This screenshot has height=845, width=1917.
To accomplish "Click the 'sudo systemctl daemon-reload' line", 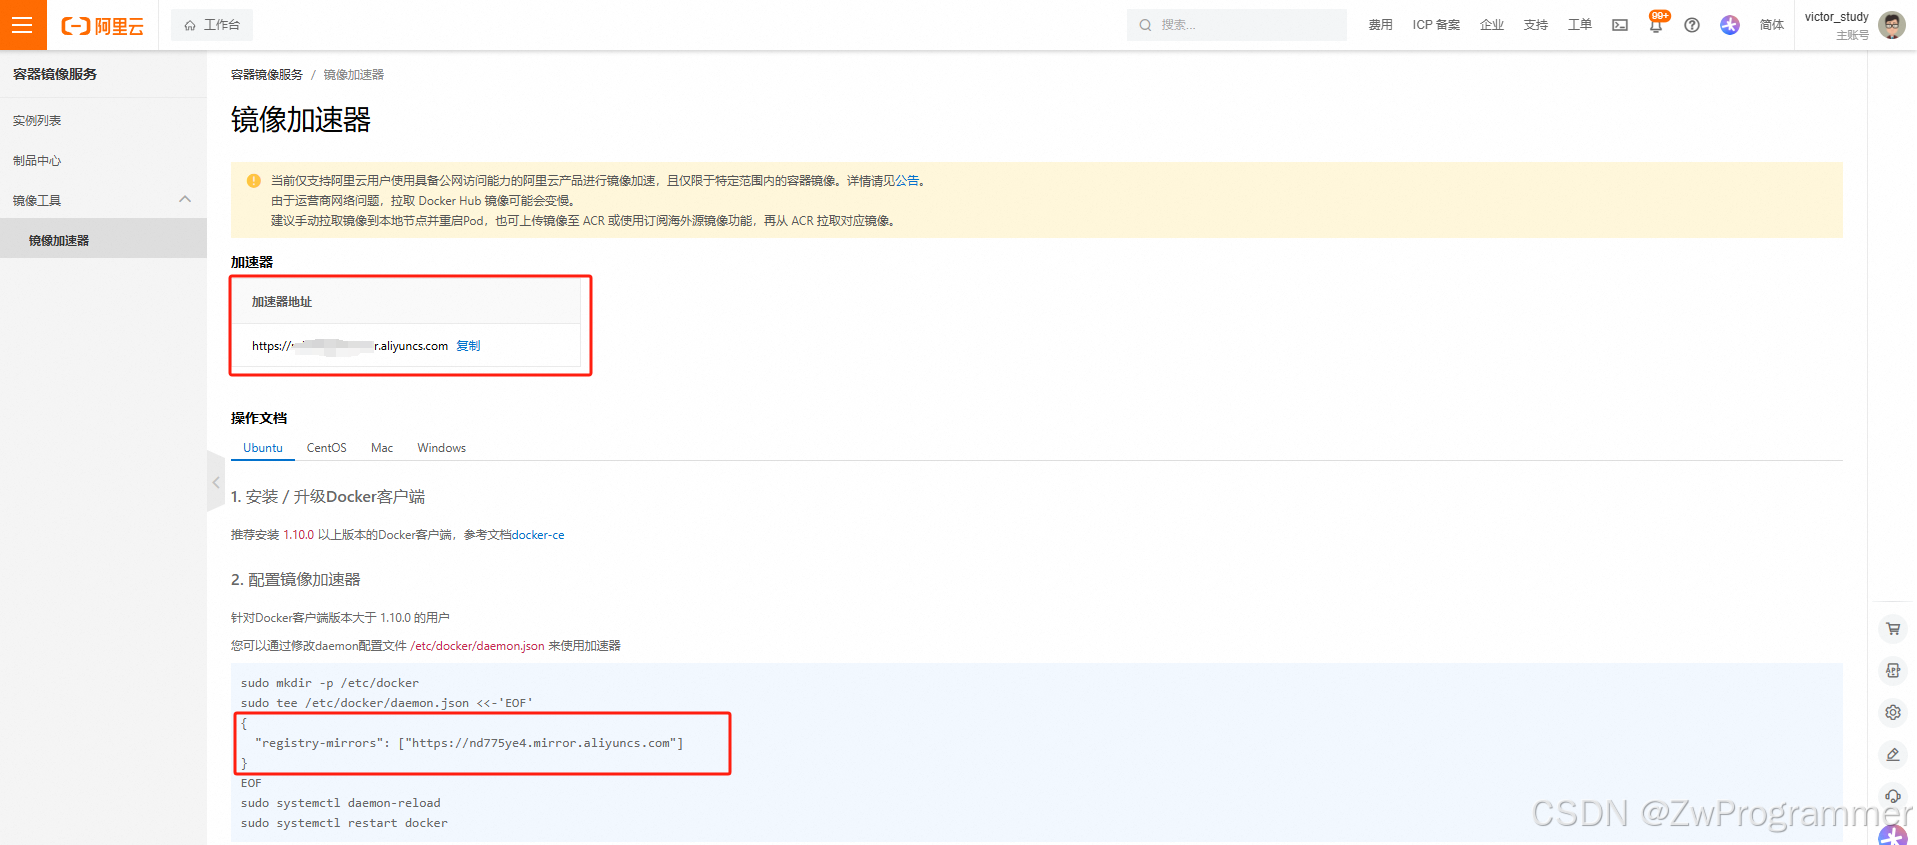I will [x=340, y=803].
